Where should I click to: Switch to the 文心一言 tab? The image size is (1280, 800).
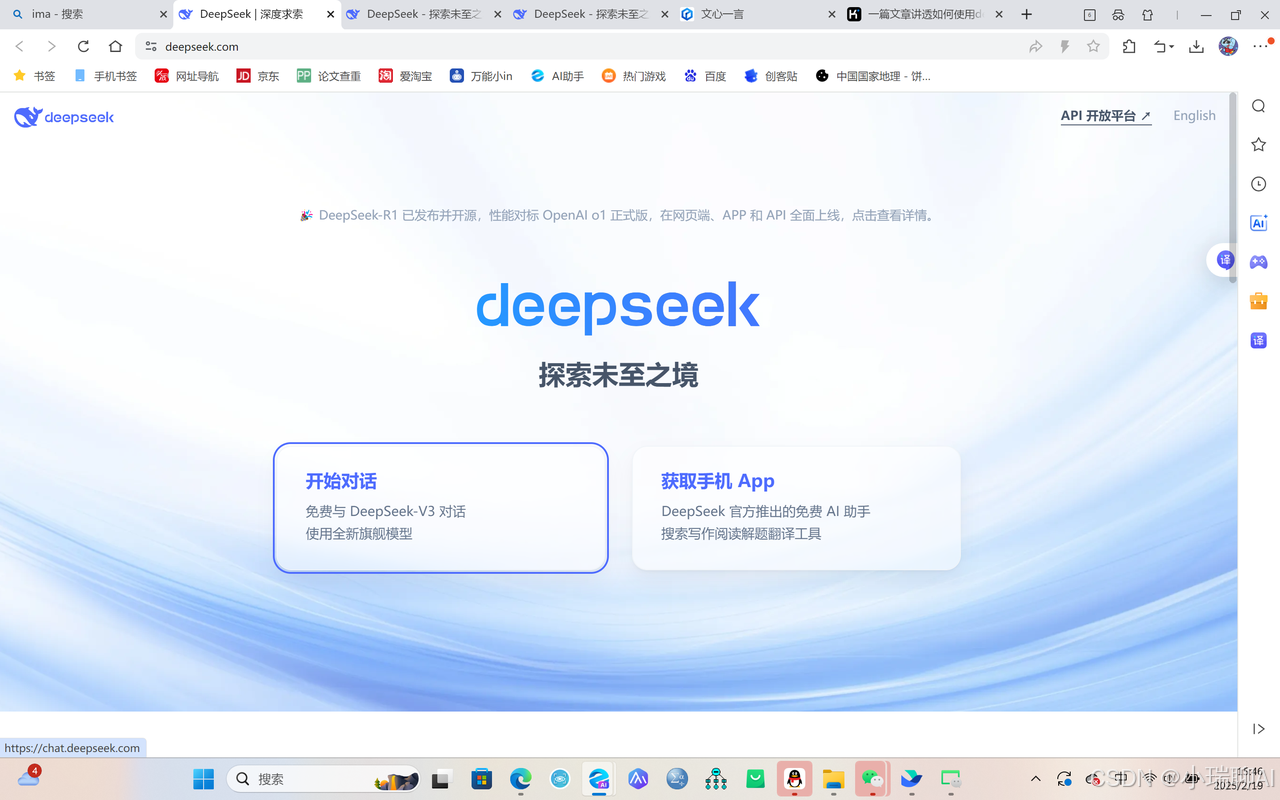[755, 14]
